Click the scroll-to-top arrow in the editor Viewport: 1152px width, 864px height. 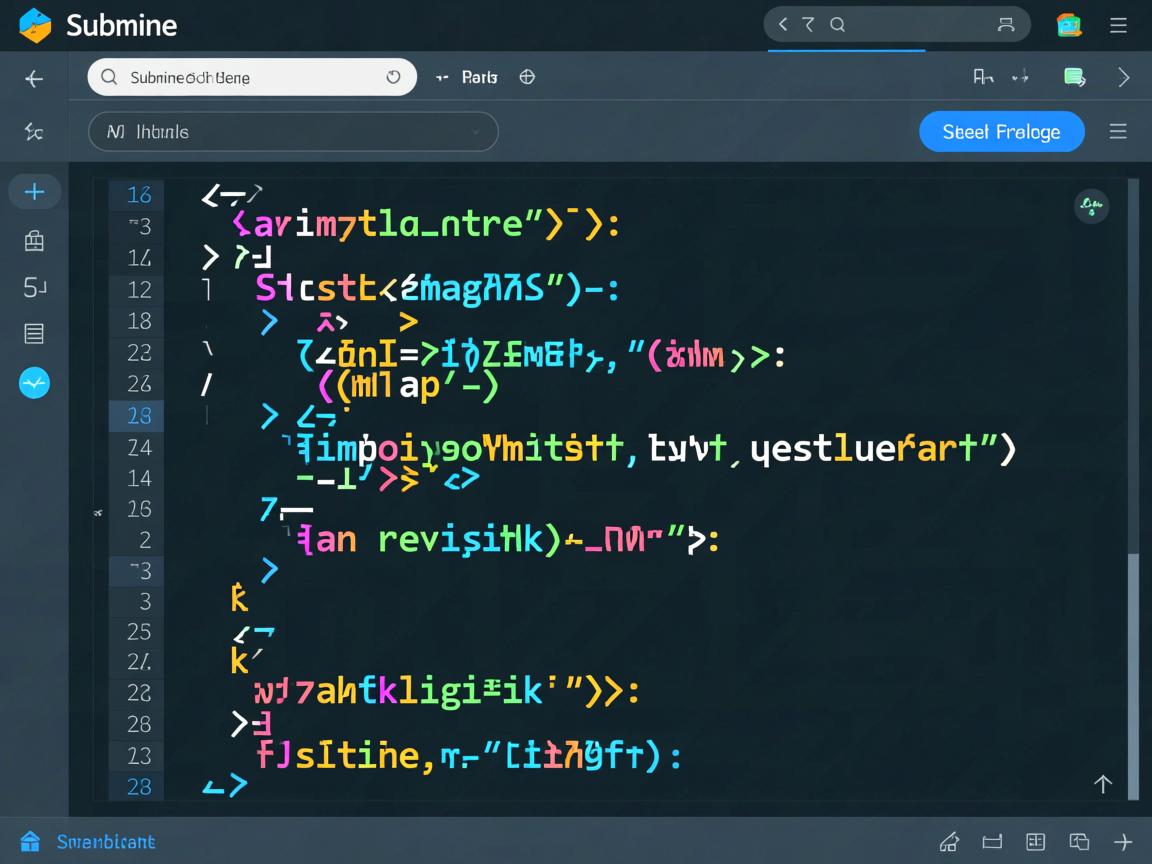point(1103,784)
